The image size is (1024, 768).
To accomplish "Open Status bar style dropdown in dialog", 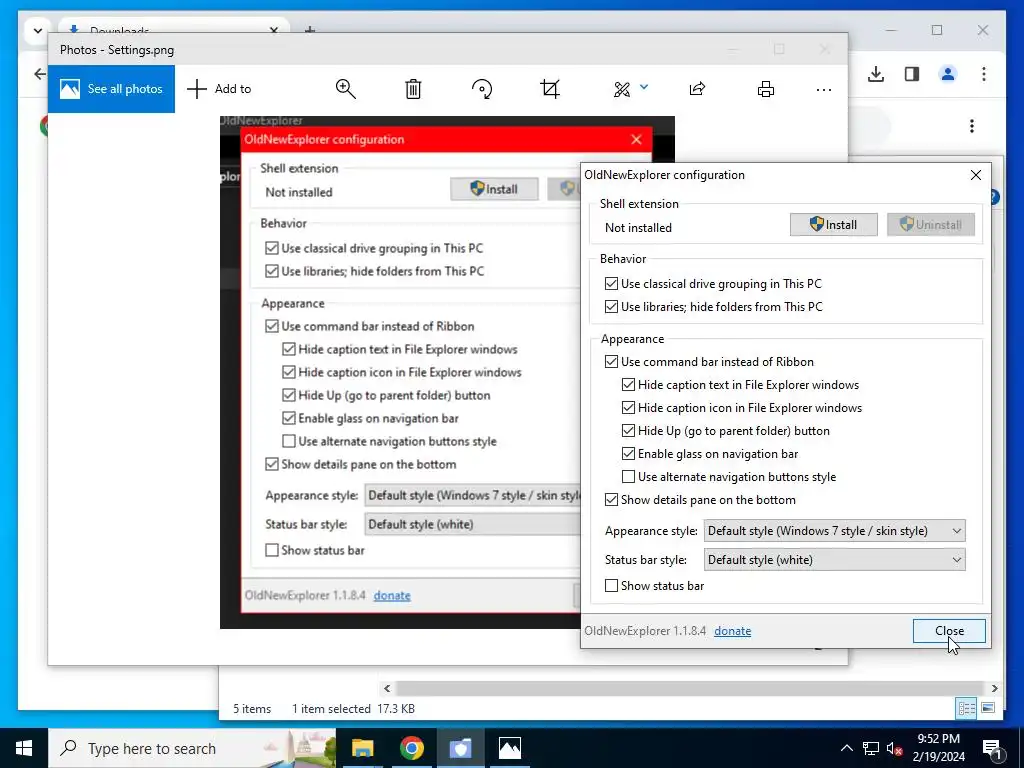I will pyautogui.click(x=834, y=560).
